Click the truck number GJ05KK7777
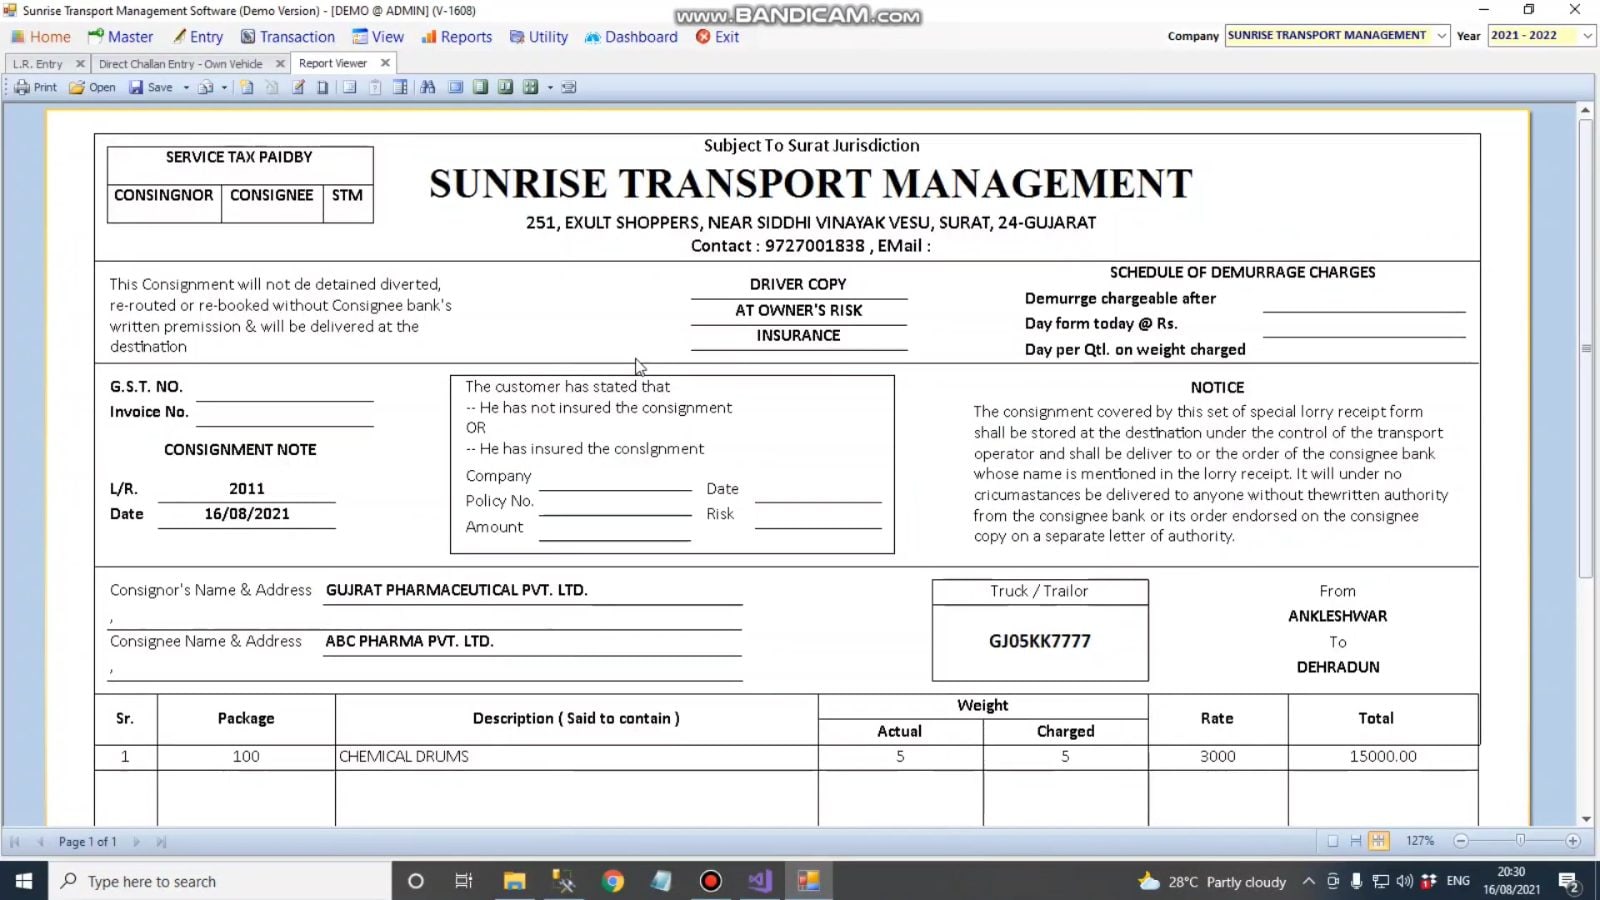Viewport: 1600px width, 900px height. click(x=1040, y=641)
